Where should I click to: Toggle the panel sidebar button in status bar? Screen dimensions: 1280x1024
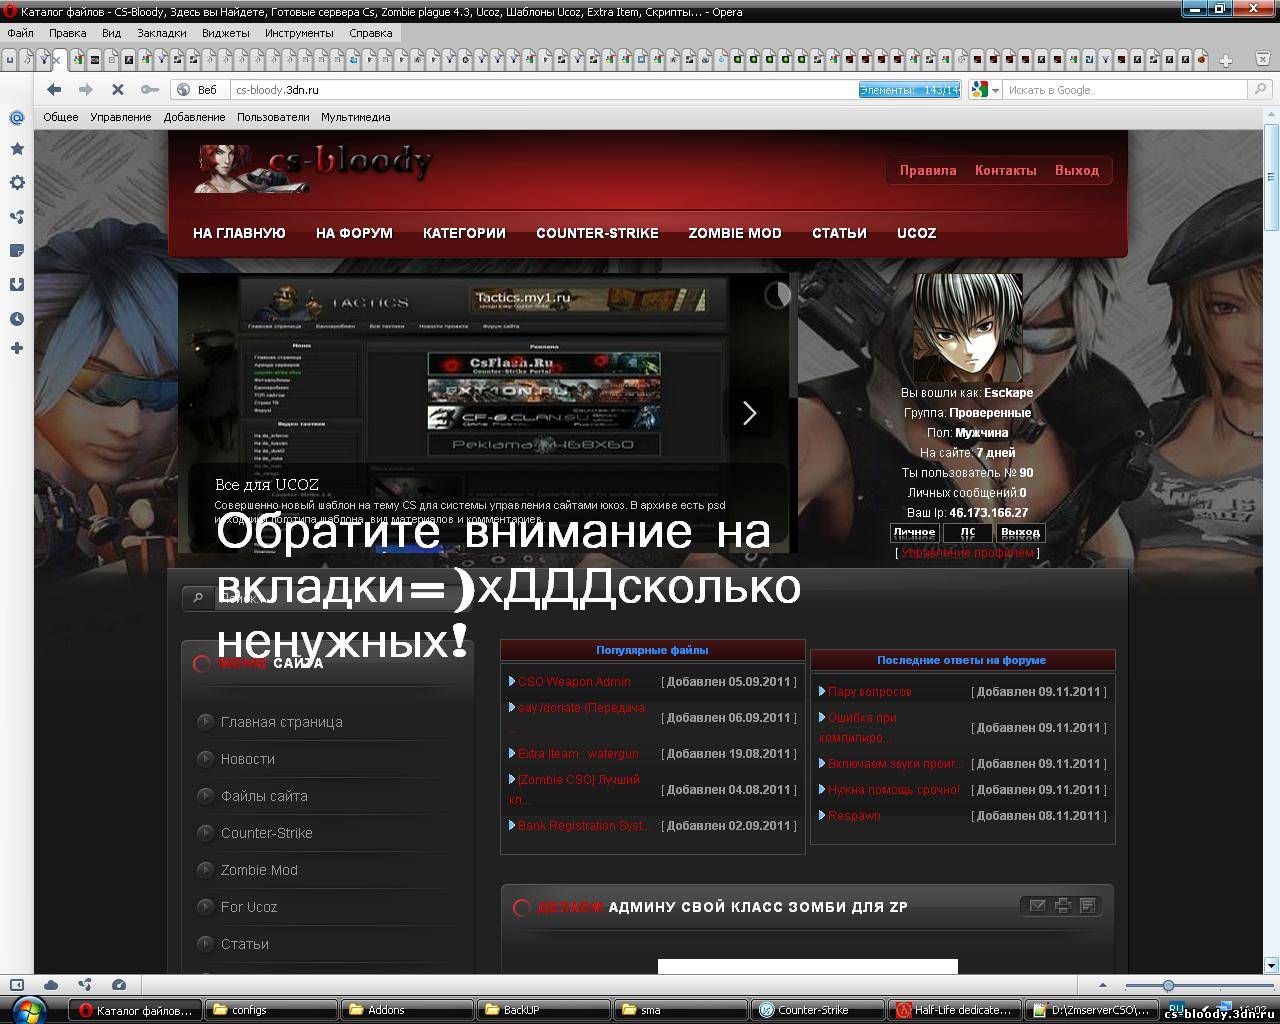[x=17, y=985]
